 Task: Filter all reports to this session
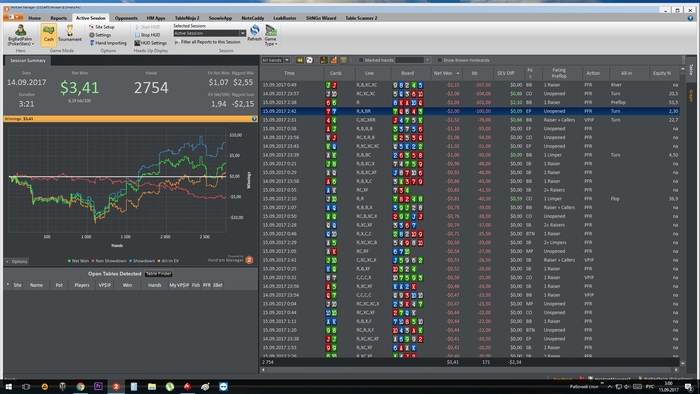pos(207,42)
